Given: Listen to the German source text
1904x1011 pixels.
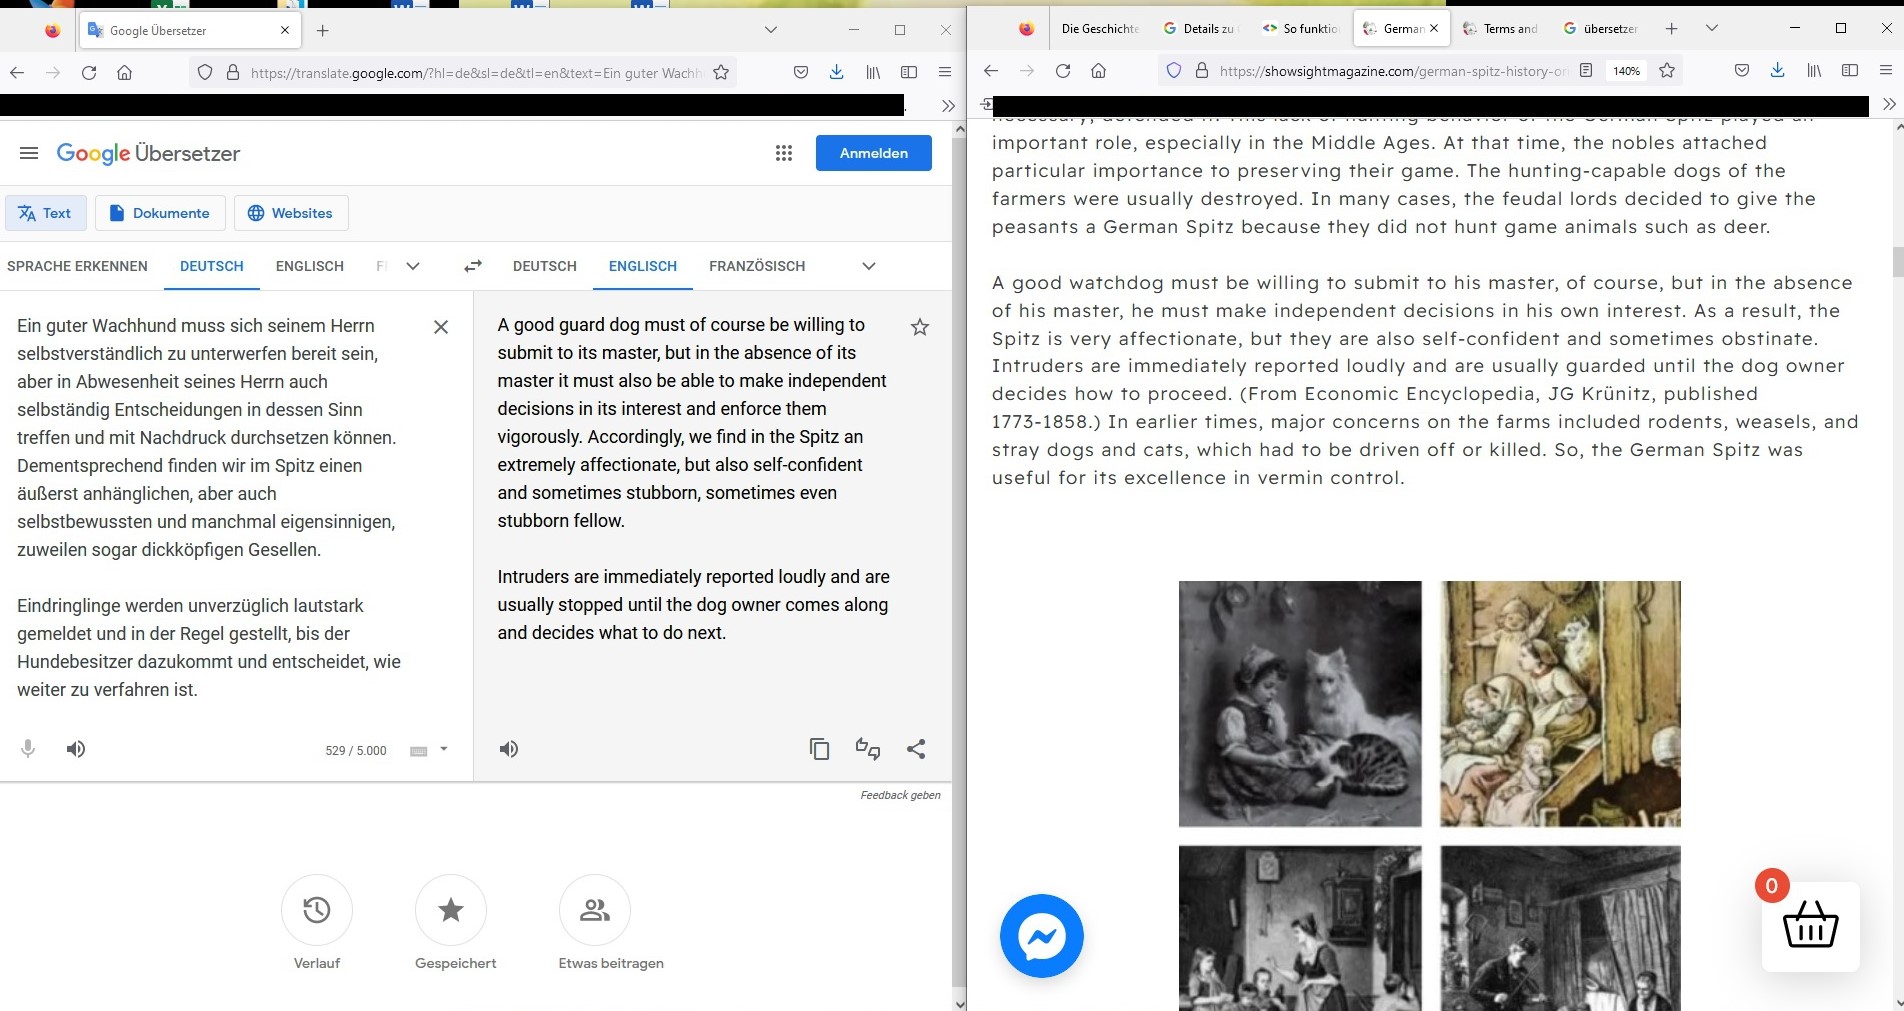Looking at the screenshot, I should point(76,749).
